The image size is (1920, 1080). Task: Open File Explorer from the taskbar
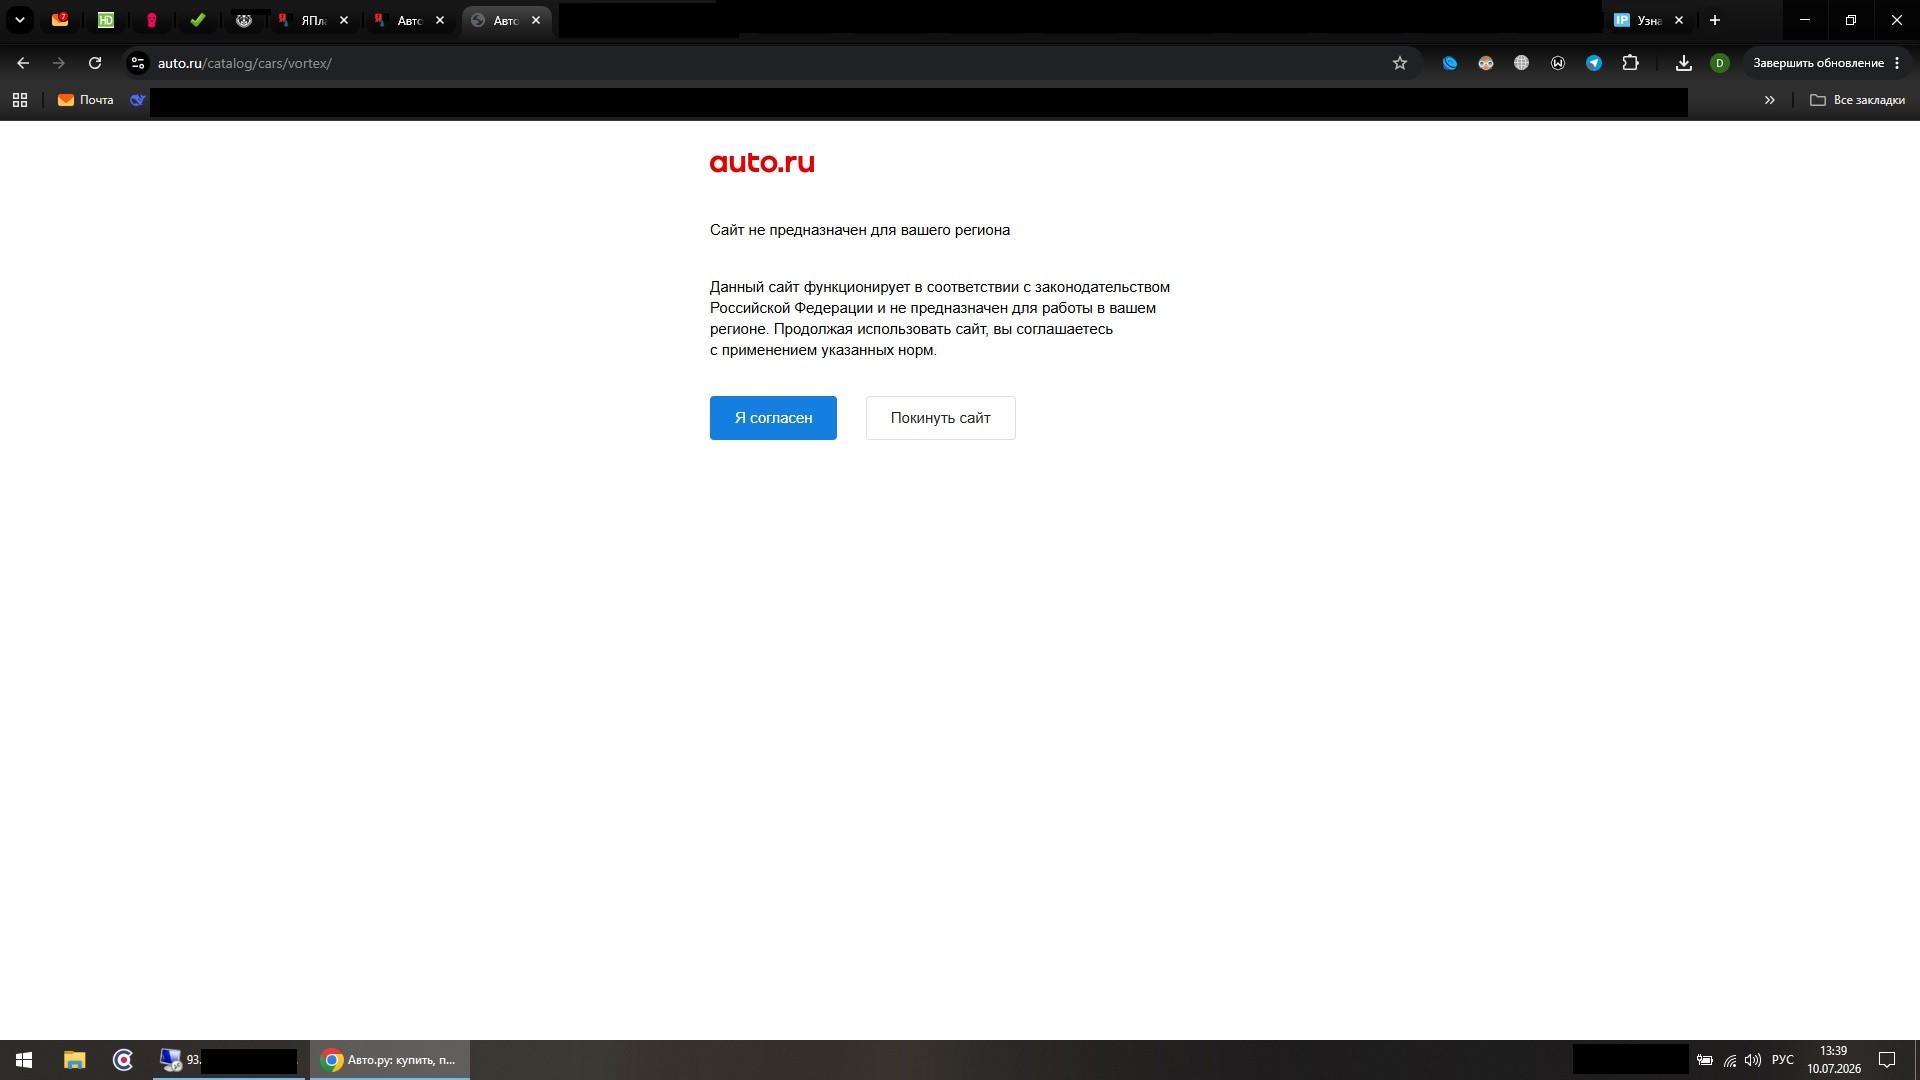(x=75, y=1060)
